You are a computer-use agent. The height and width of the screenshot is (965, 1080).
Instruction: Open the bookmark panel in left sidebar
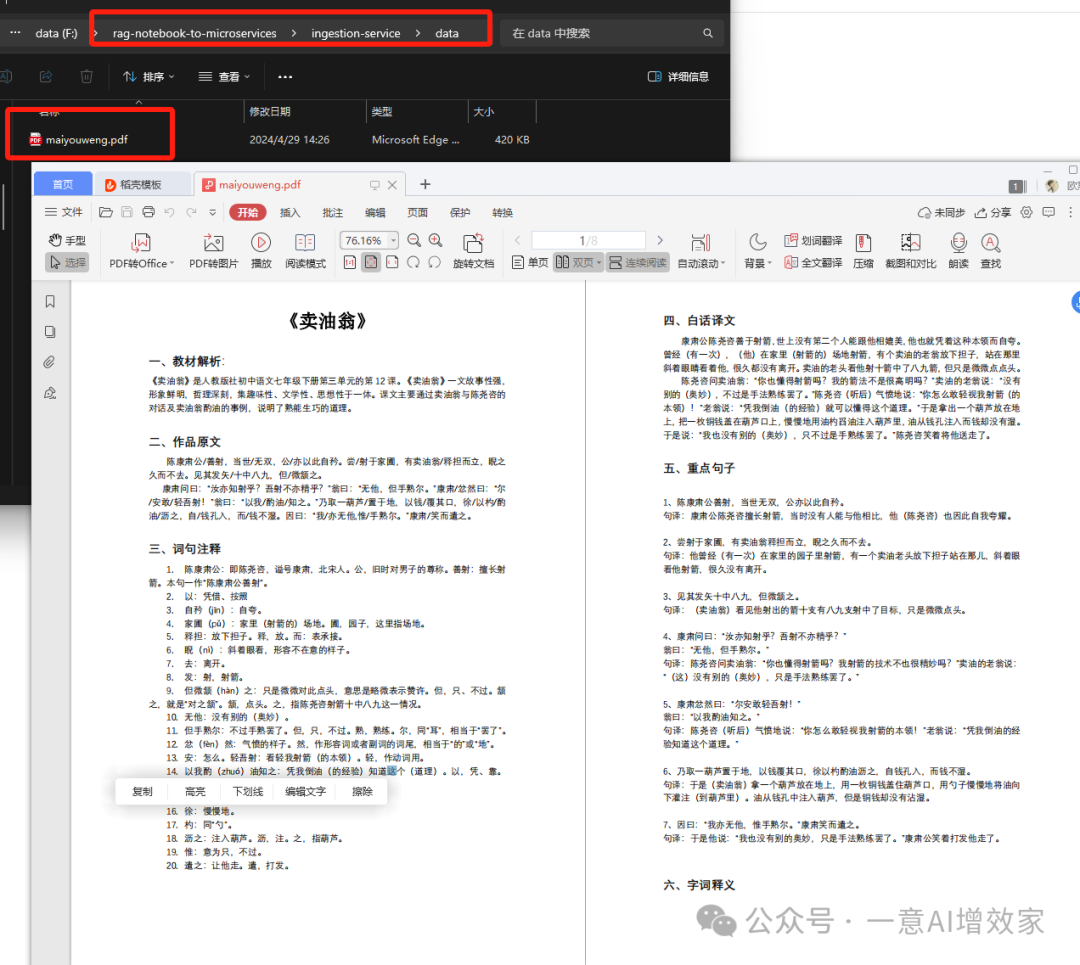coord(50,302)
